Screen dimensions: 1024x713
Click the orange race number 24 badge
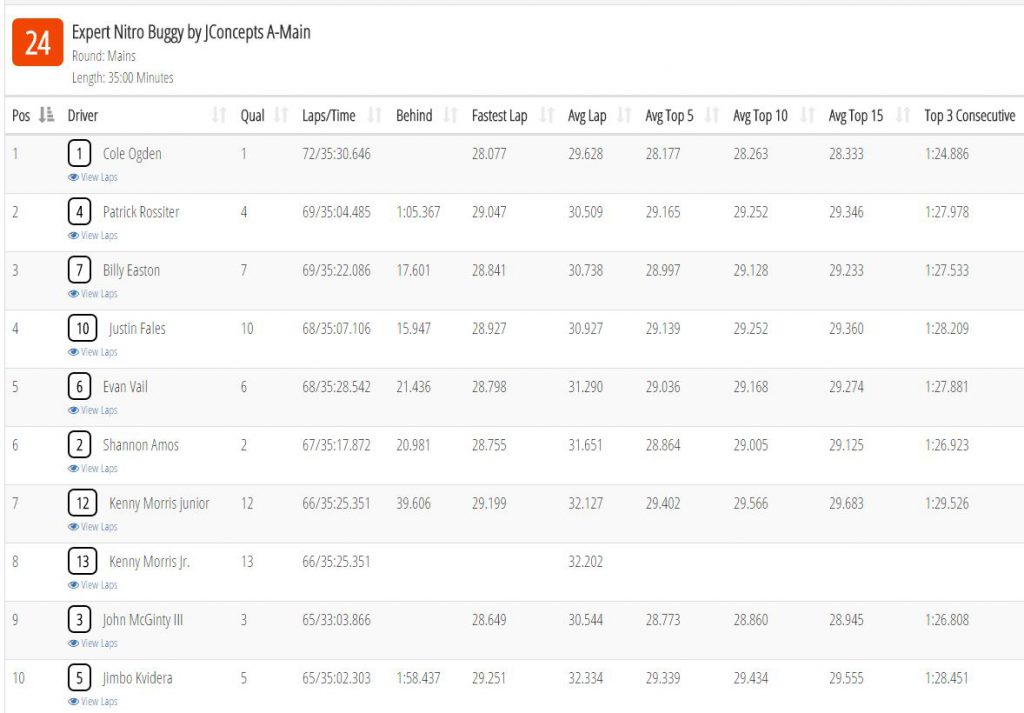click(x=37, y=42)
